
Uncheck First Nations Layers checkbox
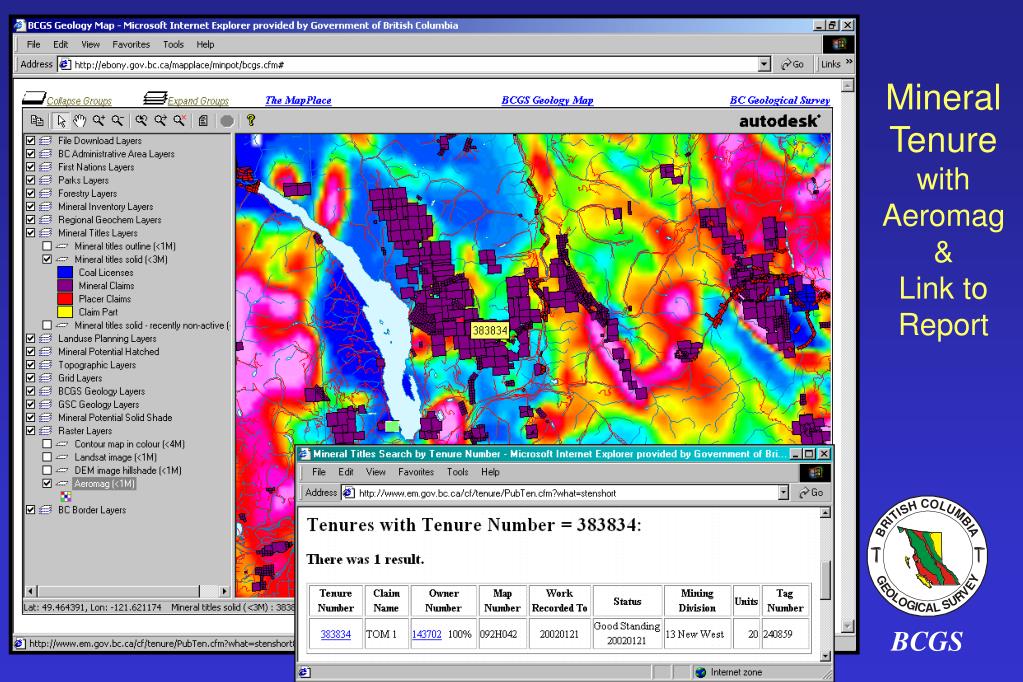coord(30,167)
